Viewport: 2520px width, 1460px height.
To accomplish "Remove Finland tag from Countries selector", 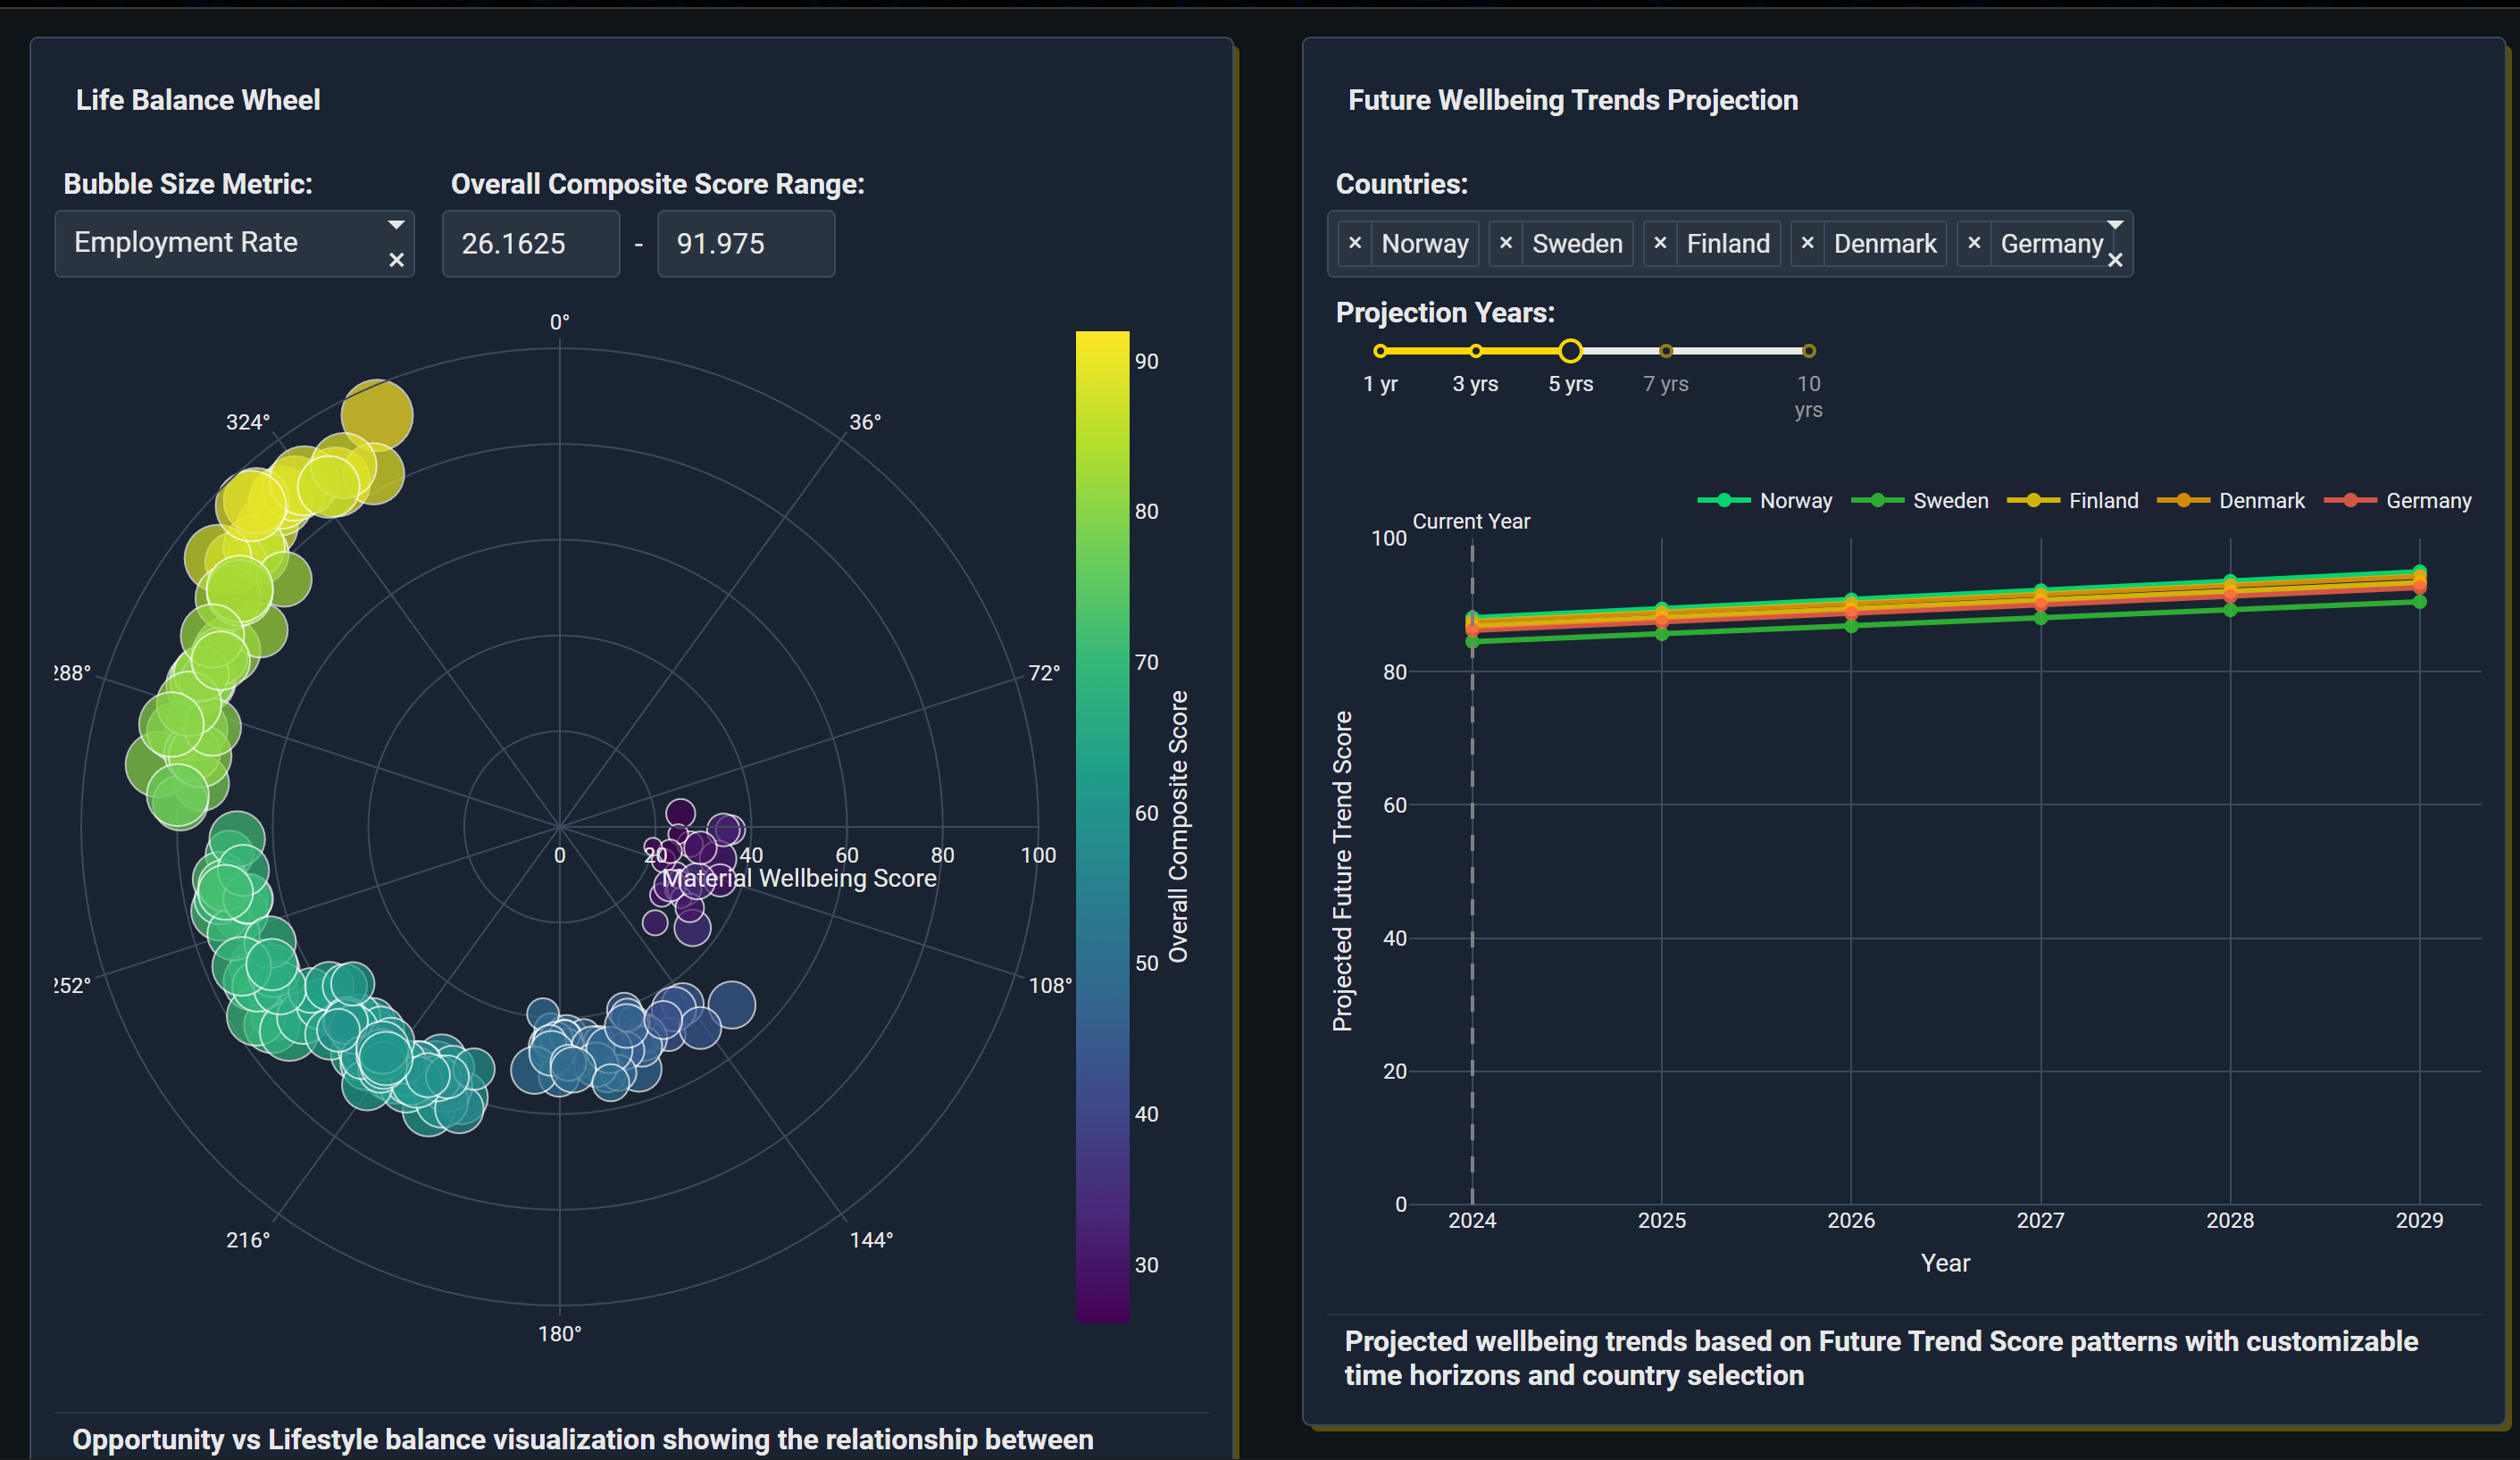I will click(x=1660, y=243).
